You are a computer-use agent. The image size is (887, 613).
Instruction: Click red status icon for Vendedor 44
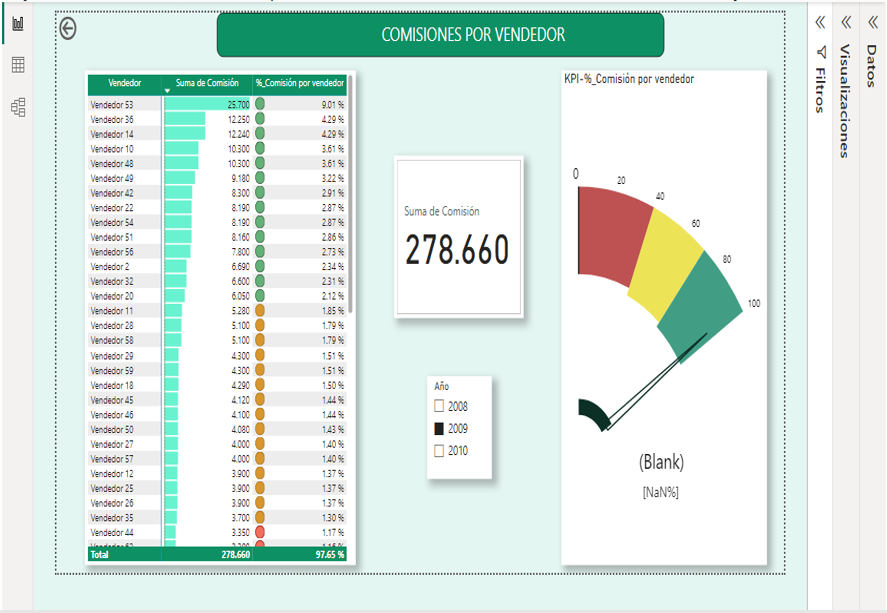click(260, 532)
